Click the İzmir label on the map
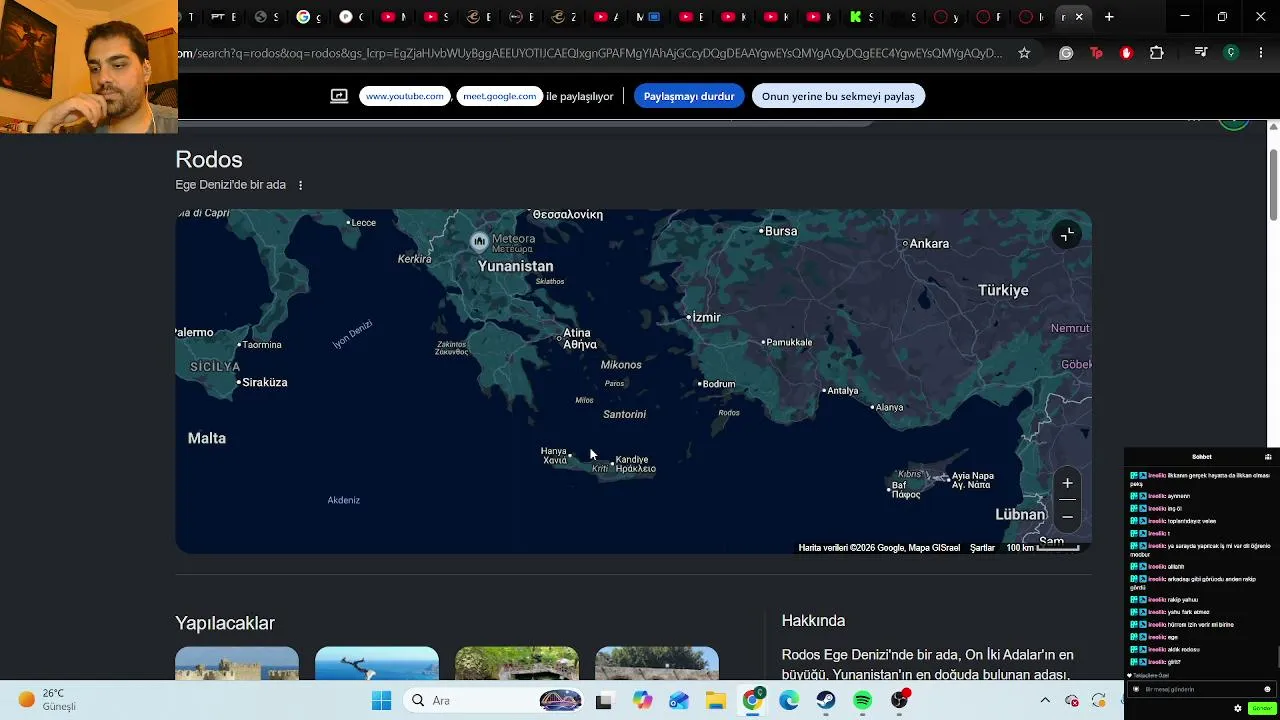Viewport: 1280px width, 720px height. pyautogui.click(x=706, y=317)
